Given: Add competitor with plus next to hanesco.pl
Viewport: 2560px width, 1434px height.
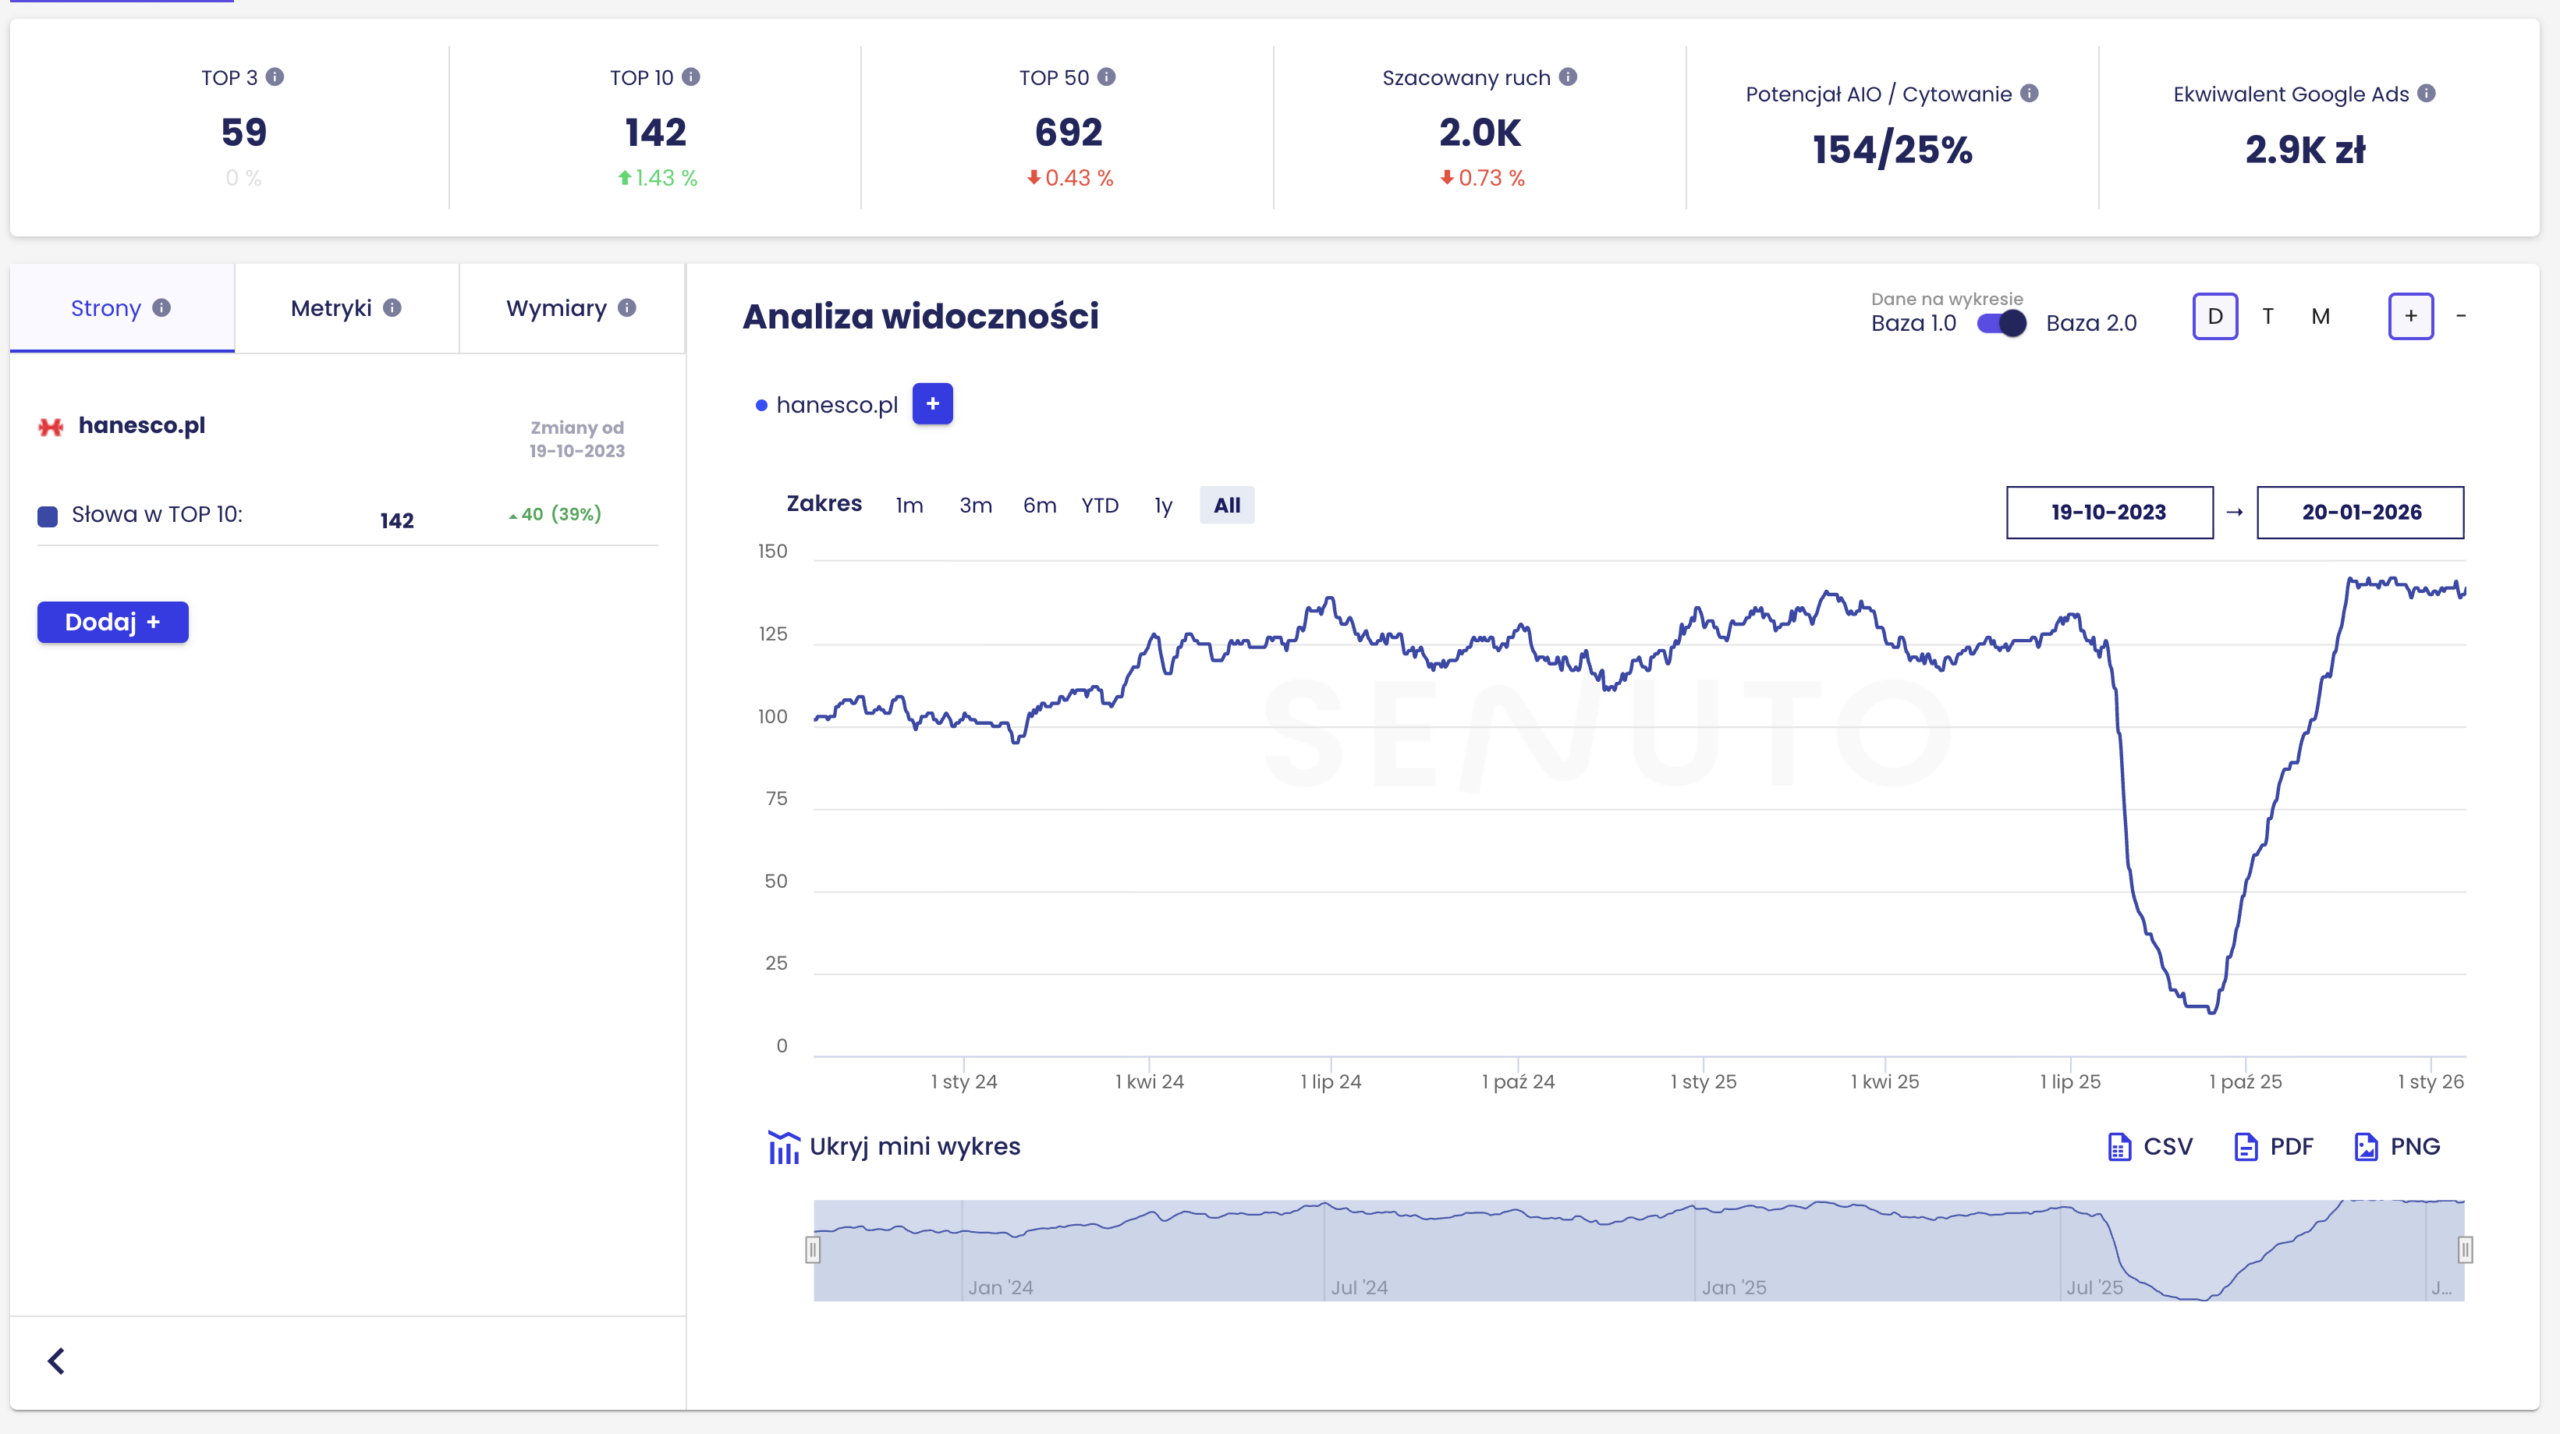Looking at the screenshot, I should [x=932, y=404].
